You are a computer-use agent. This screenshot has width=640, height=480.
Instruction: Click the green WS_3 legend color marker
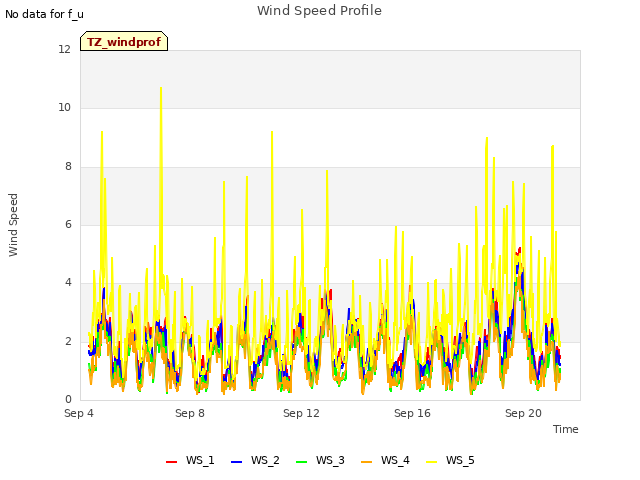pos(301,462)
